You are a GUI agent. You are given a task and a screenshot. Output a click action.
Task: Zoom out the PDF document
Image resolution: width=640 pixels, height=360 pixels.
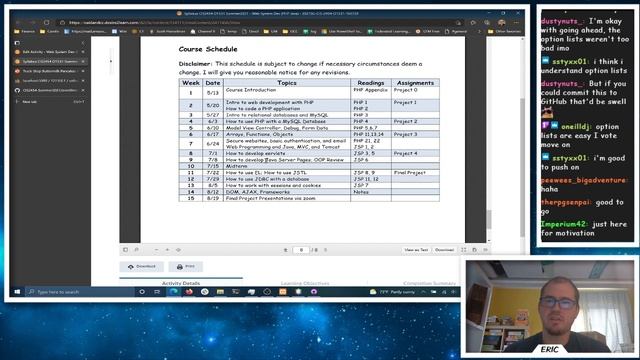[156, 250]
